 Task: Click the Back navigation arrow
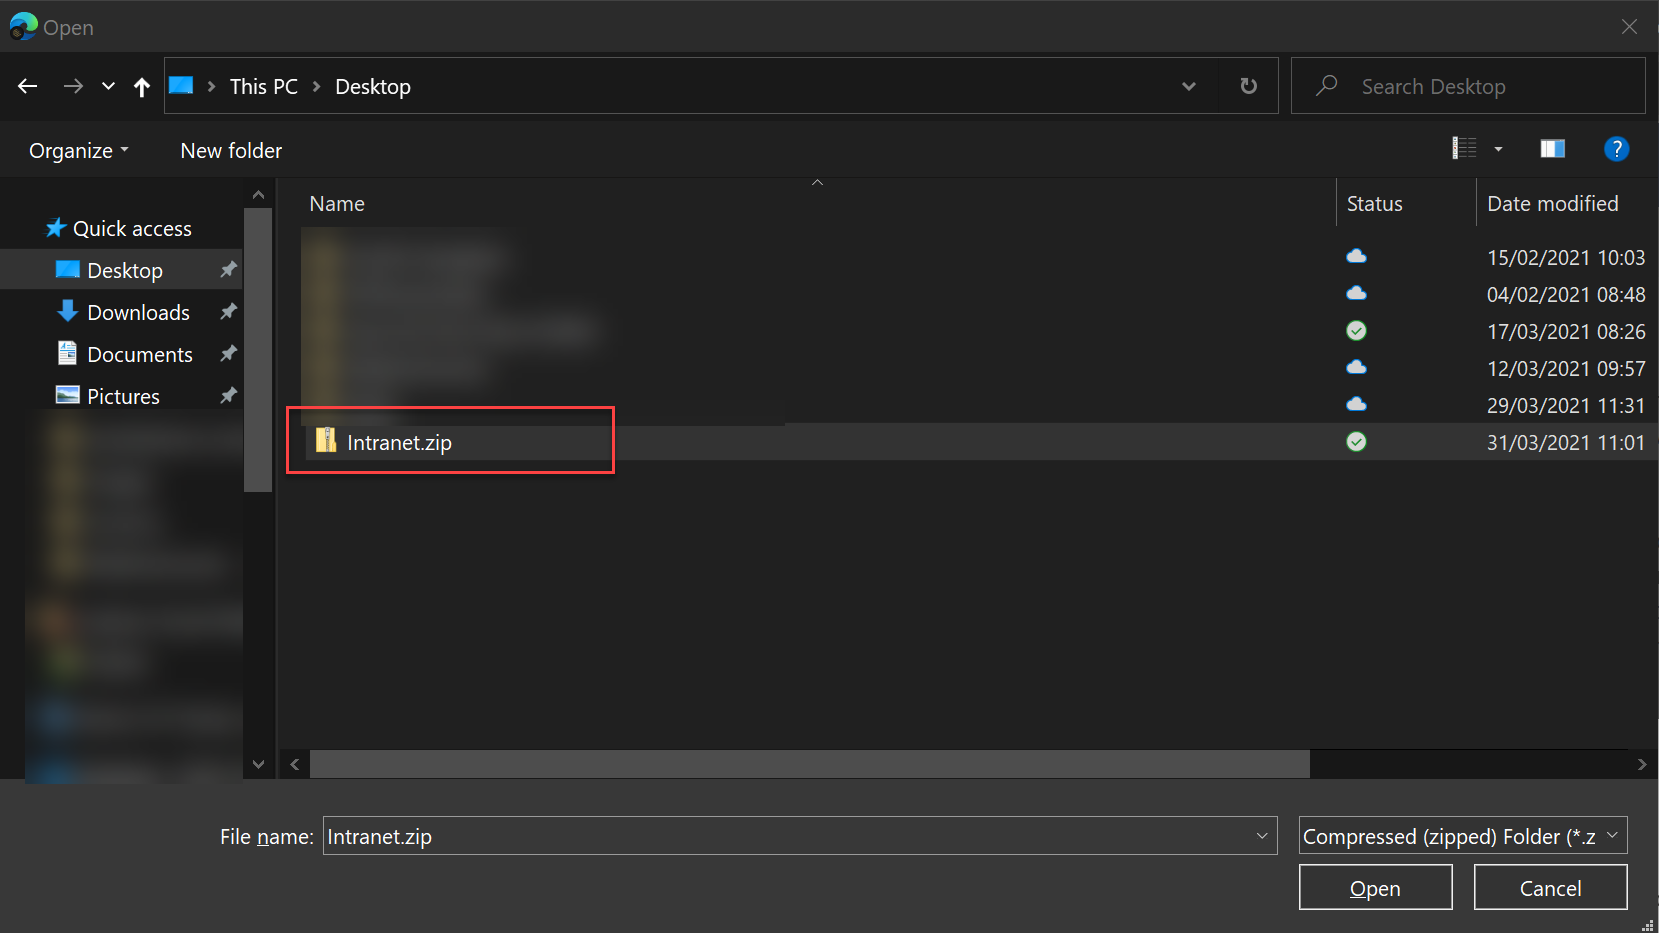pyautogui.click(x=27, y=87)
